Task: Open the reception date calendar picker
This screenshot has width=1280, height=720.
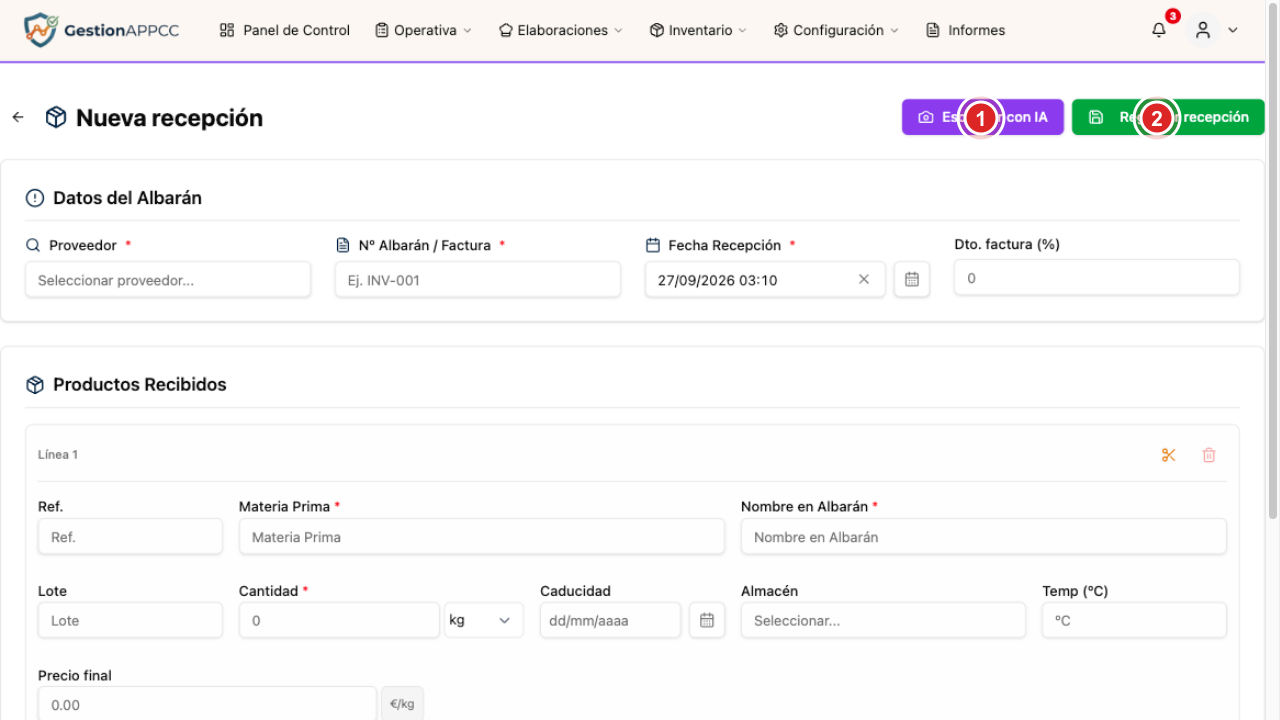Action: (912, 280)
